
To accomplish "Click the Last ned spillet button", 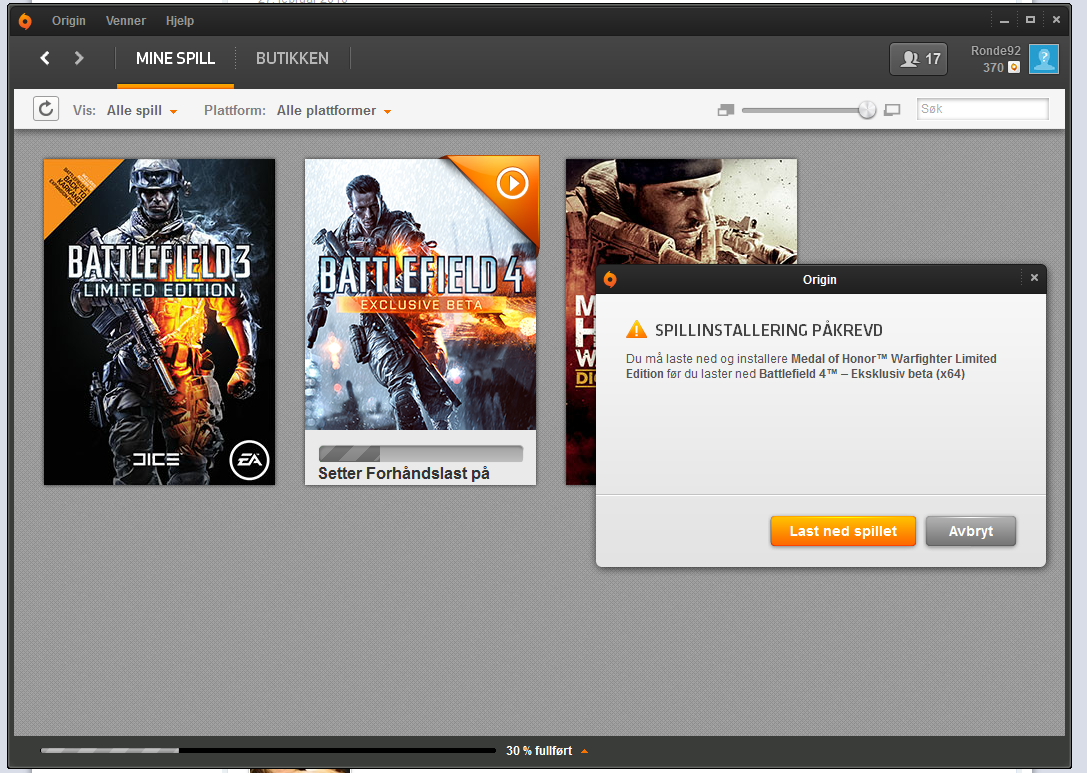I will coord(843,531).
